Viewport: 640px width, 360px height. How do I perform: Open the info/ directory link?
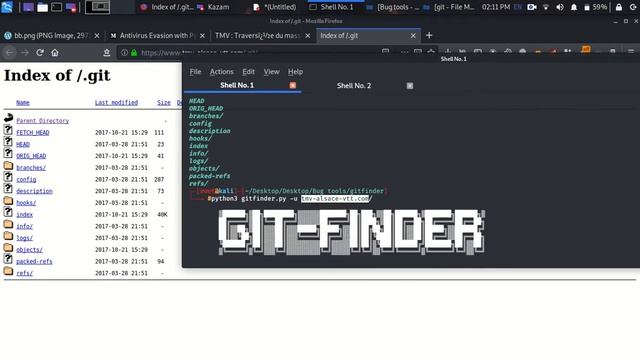pyautogui.click(x=24, y=226)
